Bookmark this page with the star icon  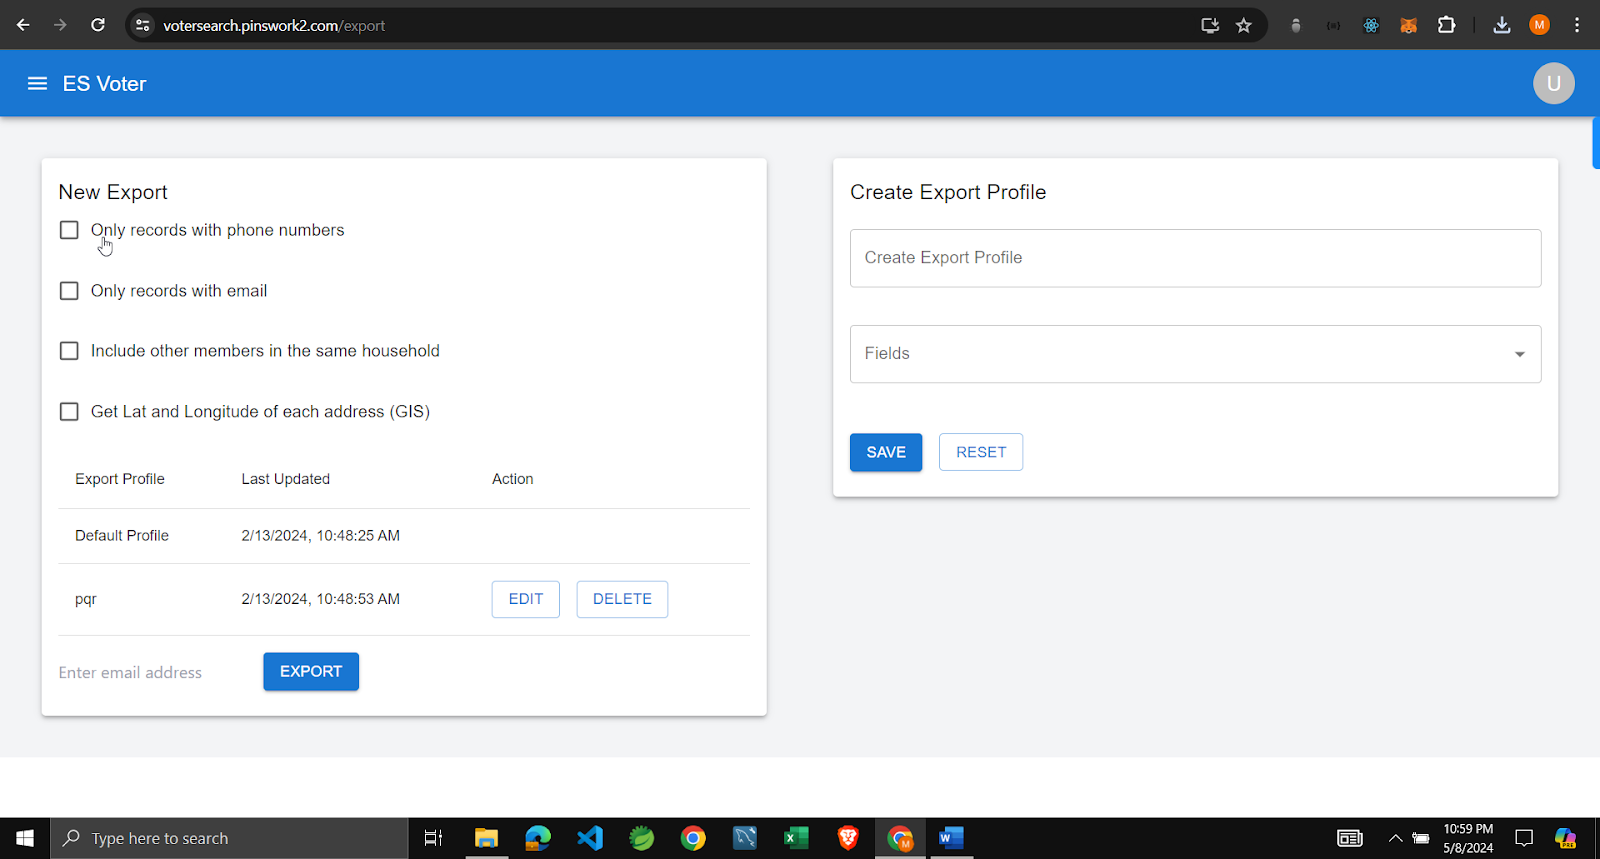[1244, 25]
